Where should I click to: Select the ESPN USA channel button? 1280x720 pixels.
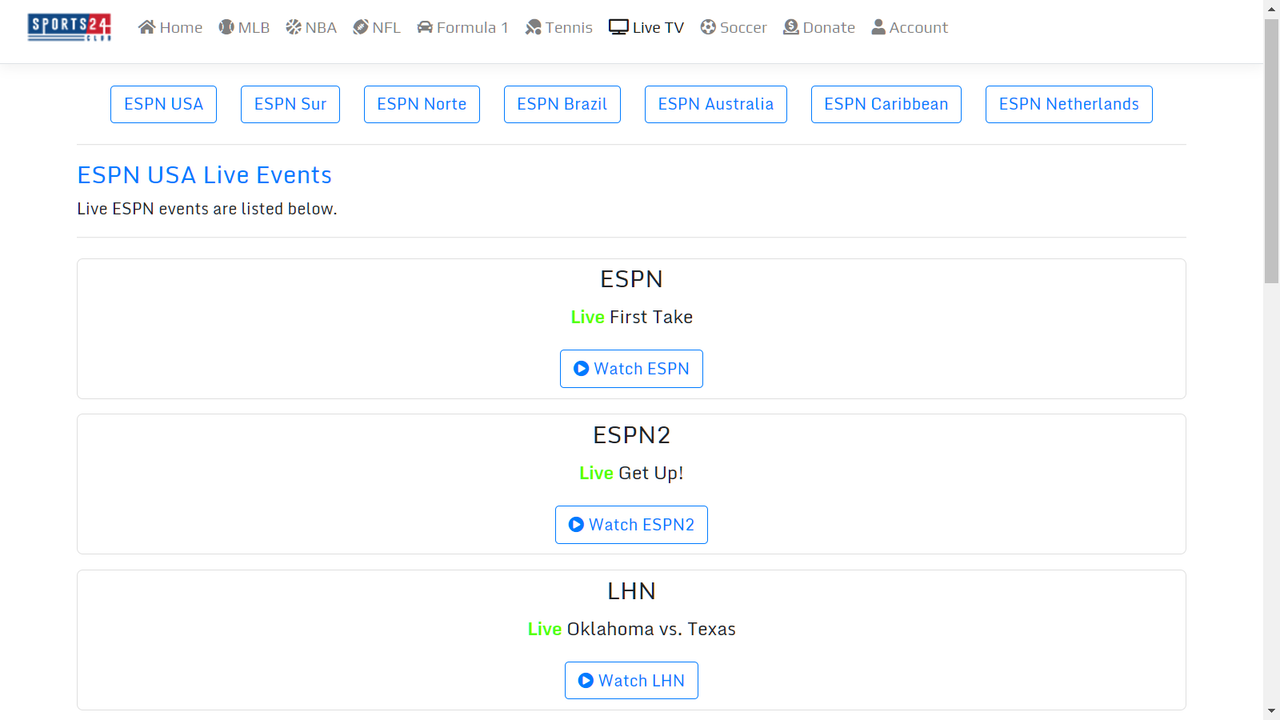point(163,104)
